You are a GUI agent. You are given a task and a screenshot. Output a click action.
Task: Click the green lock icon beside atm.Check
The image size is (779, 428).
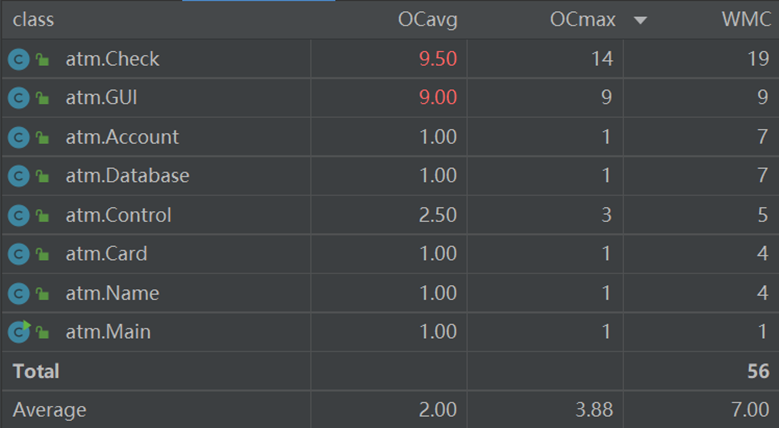(42, 60)
